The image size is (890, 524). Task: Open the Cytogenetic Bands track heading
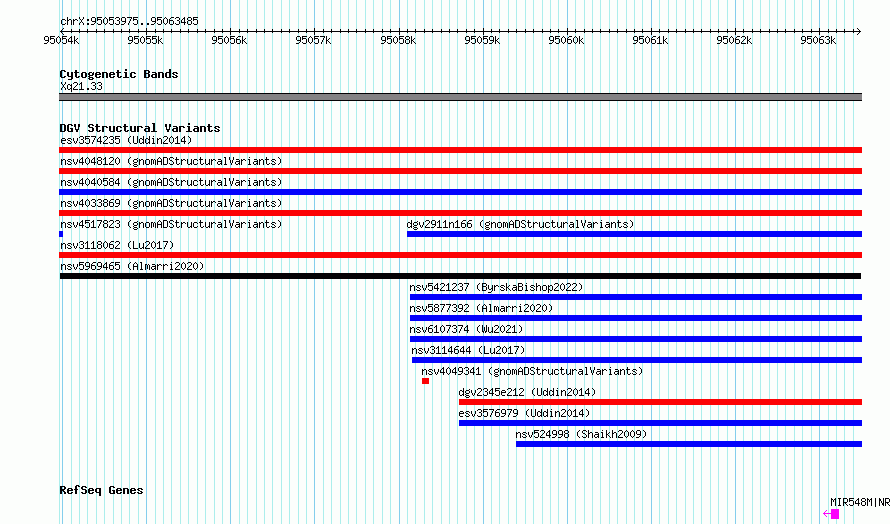tap(119, 74)
